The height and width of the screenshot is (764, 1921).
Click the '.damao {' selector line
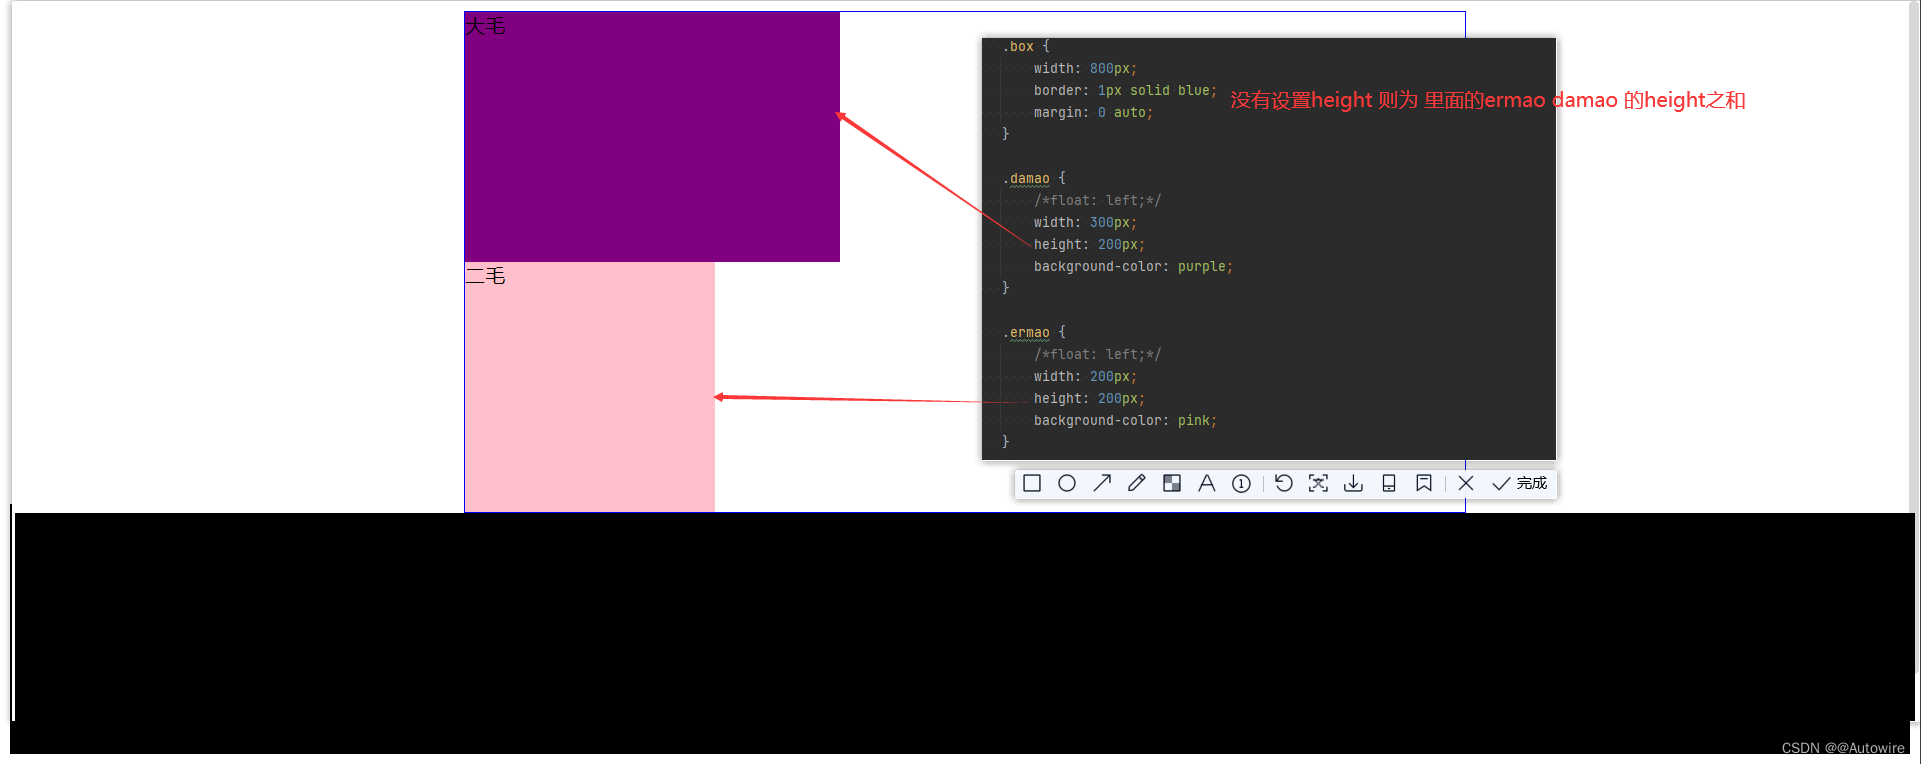1034,178
